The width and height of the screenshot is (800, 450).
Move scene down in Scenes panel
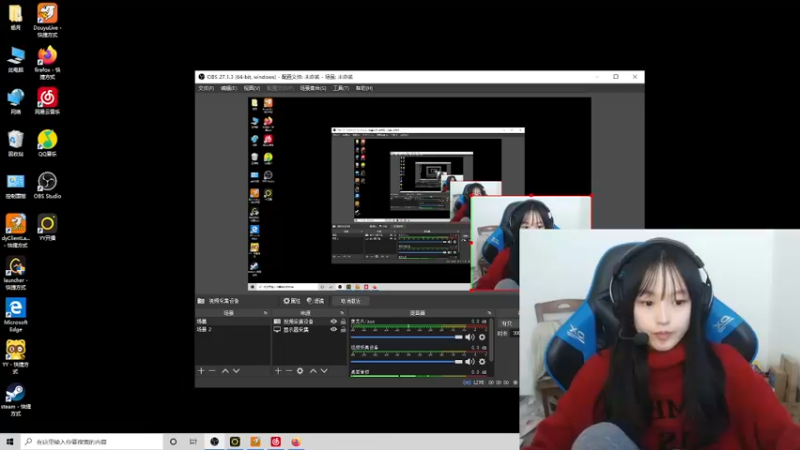(236, 371)
